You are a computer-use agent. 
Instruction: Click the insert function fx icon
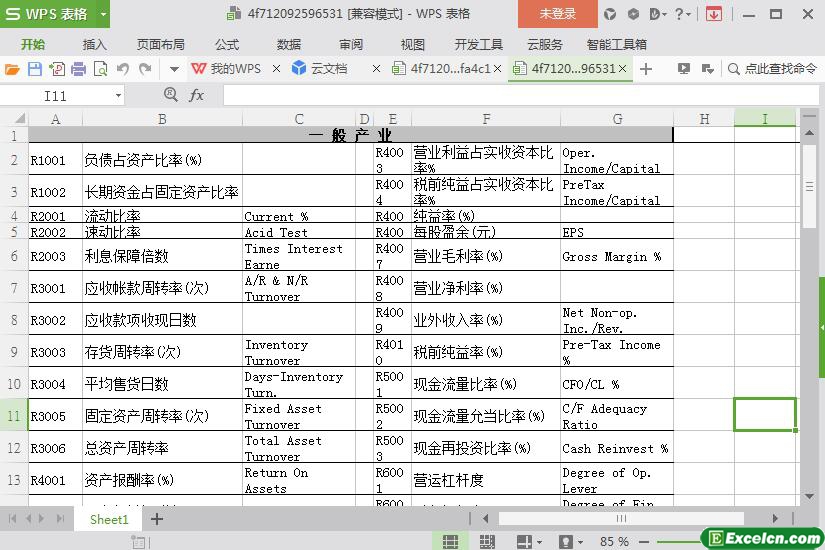coord(197,95)
